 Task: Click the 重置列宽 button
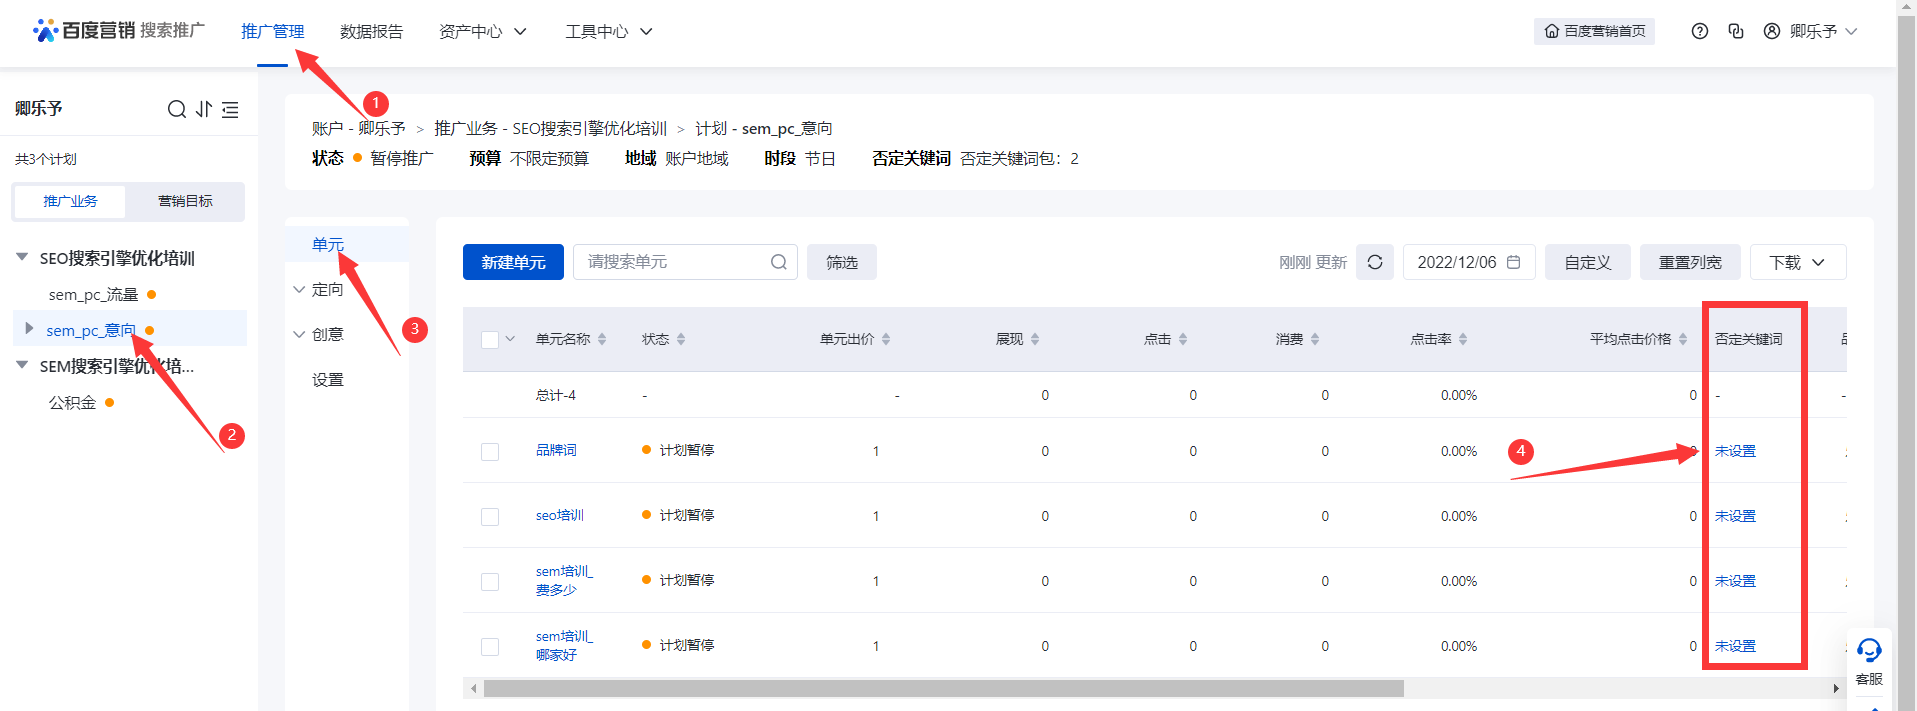click(1690, 262)
